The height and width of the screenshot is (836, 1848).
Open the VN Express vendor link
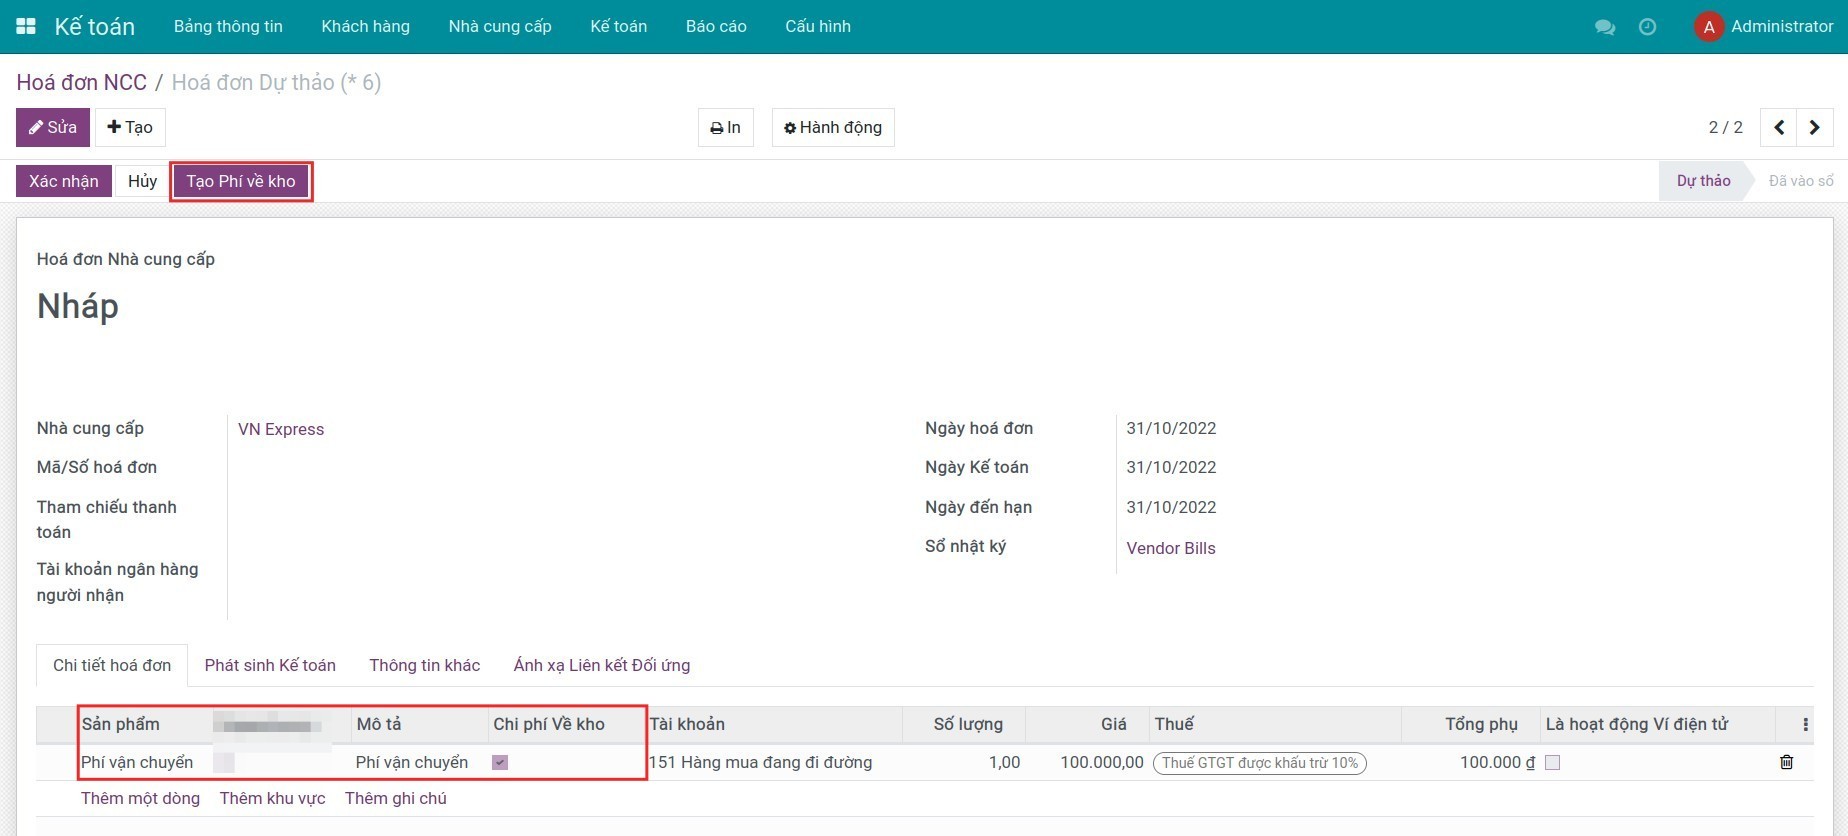281,429
